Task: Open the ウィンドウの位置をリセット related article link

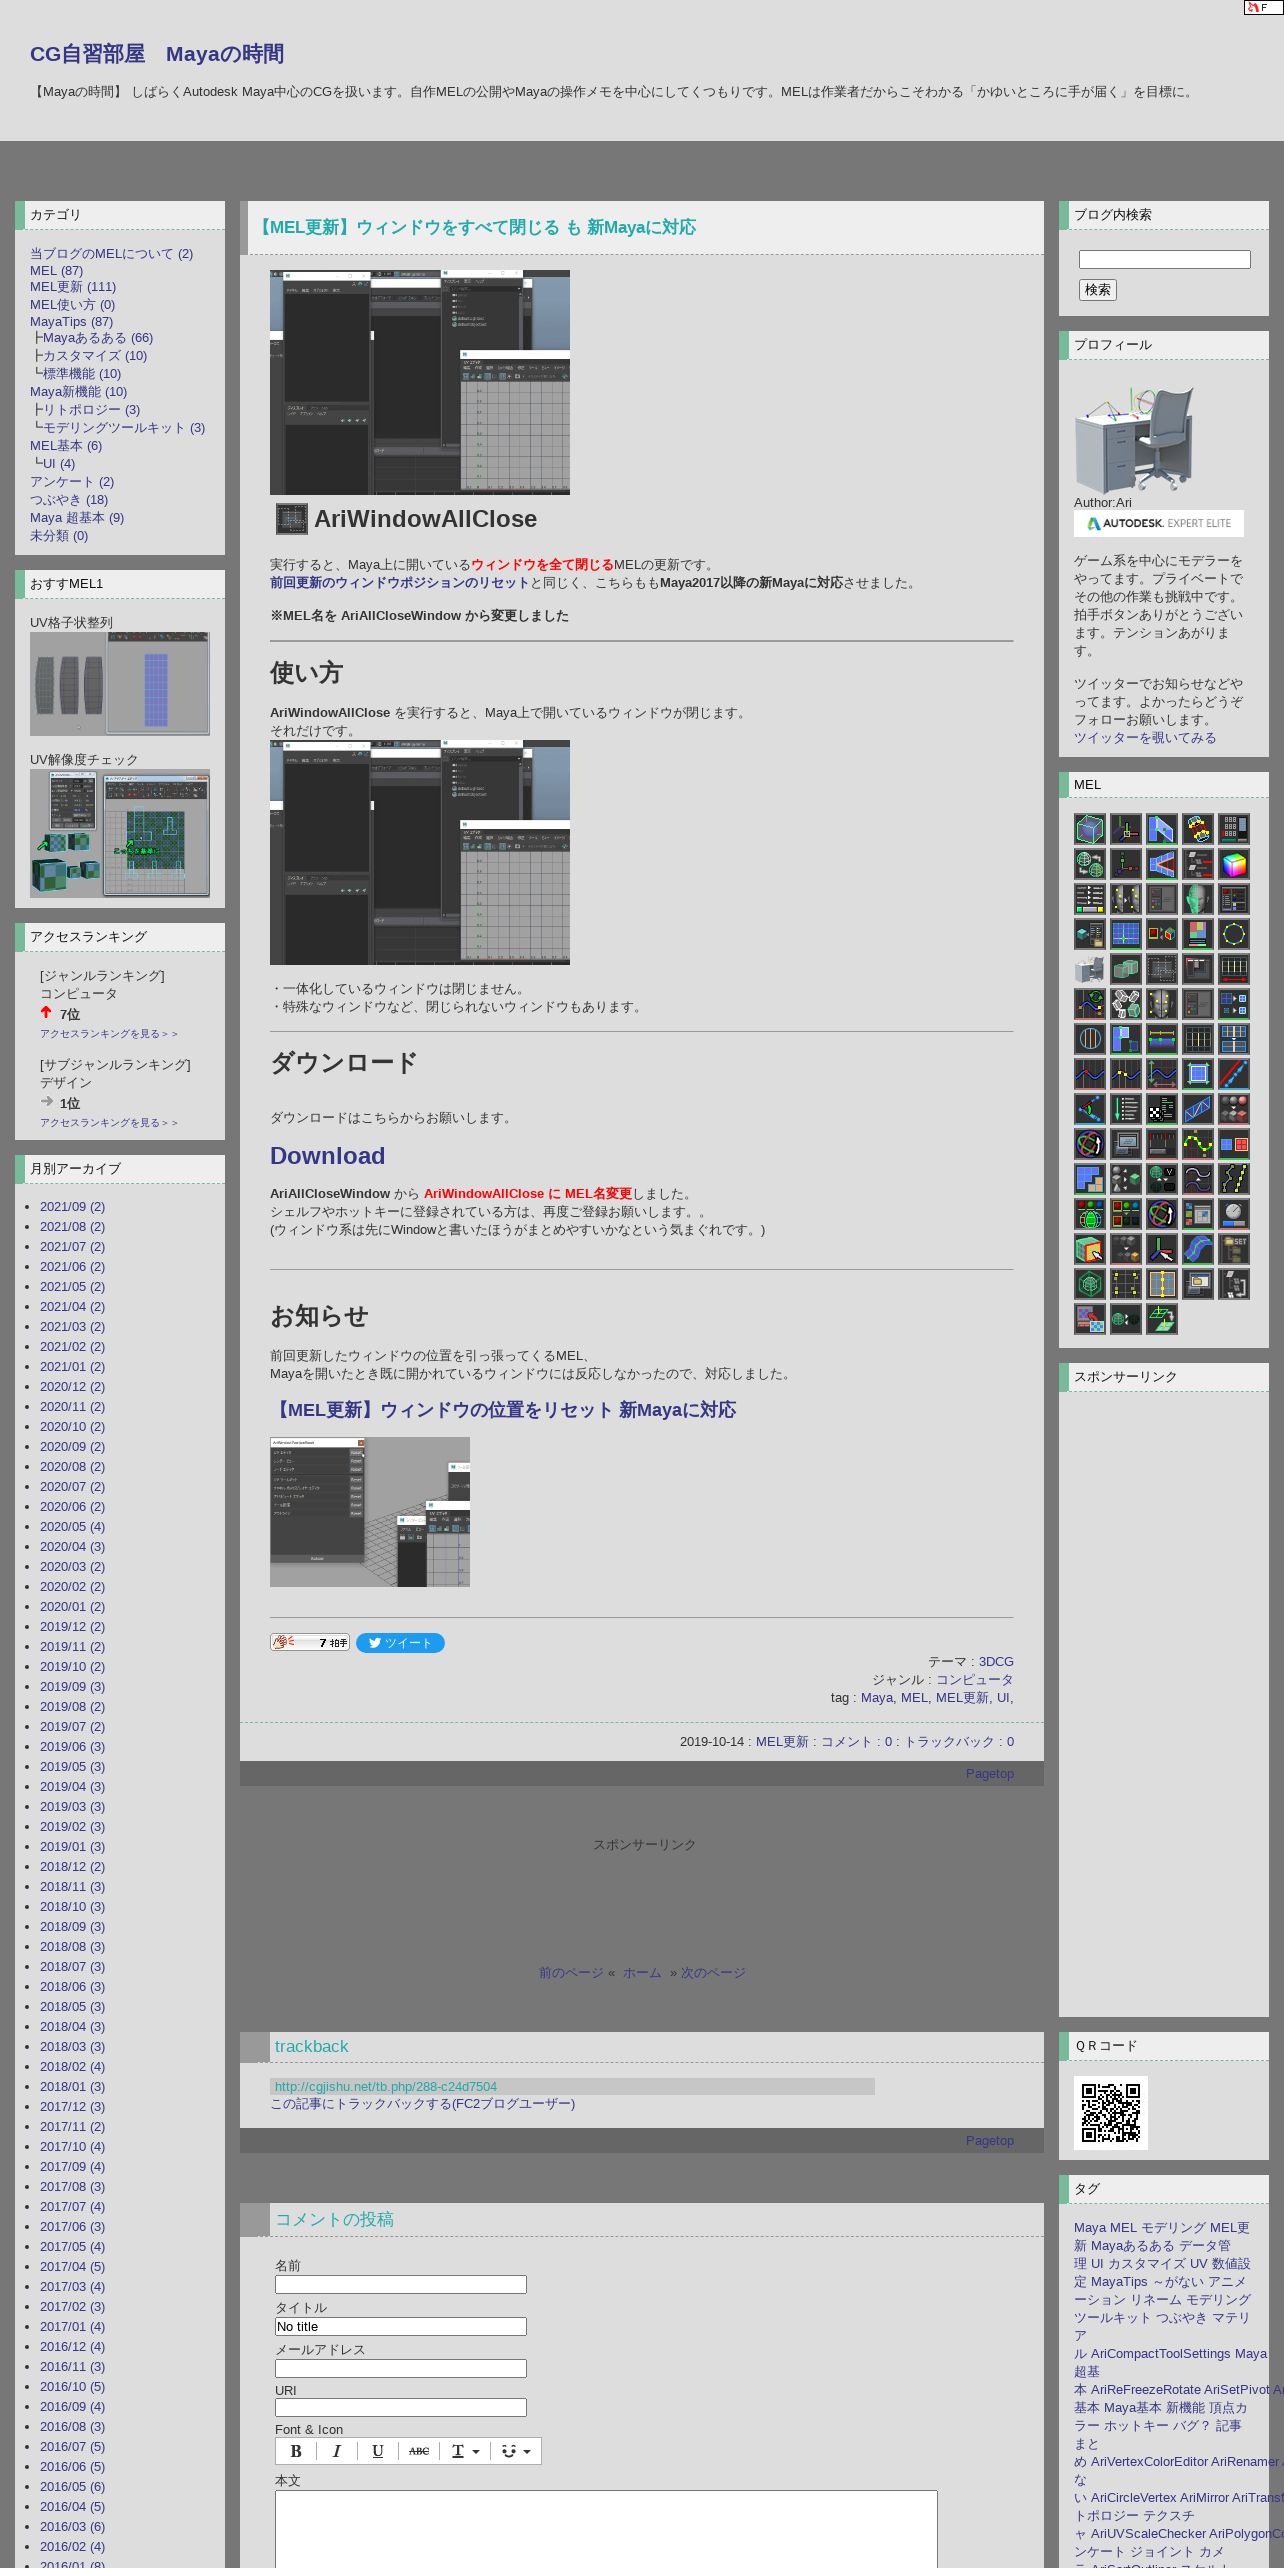Action: tap(503, 1410)
